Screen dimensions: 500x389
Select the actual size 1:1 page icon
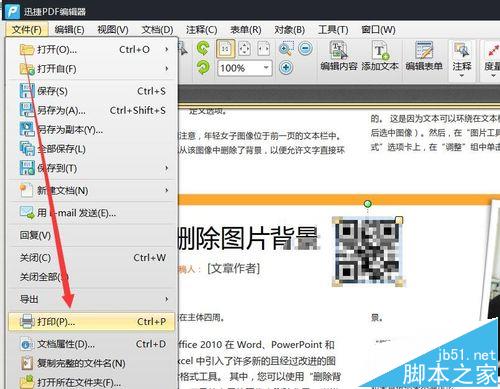pos(225,49)
